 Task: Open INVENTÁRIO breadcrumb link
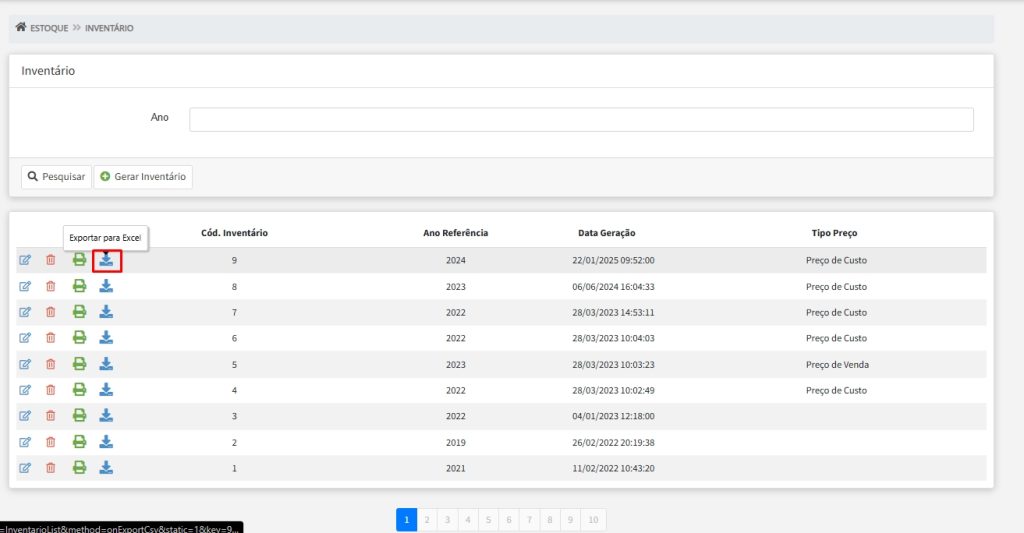point(109,28)
